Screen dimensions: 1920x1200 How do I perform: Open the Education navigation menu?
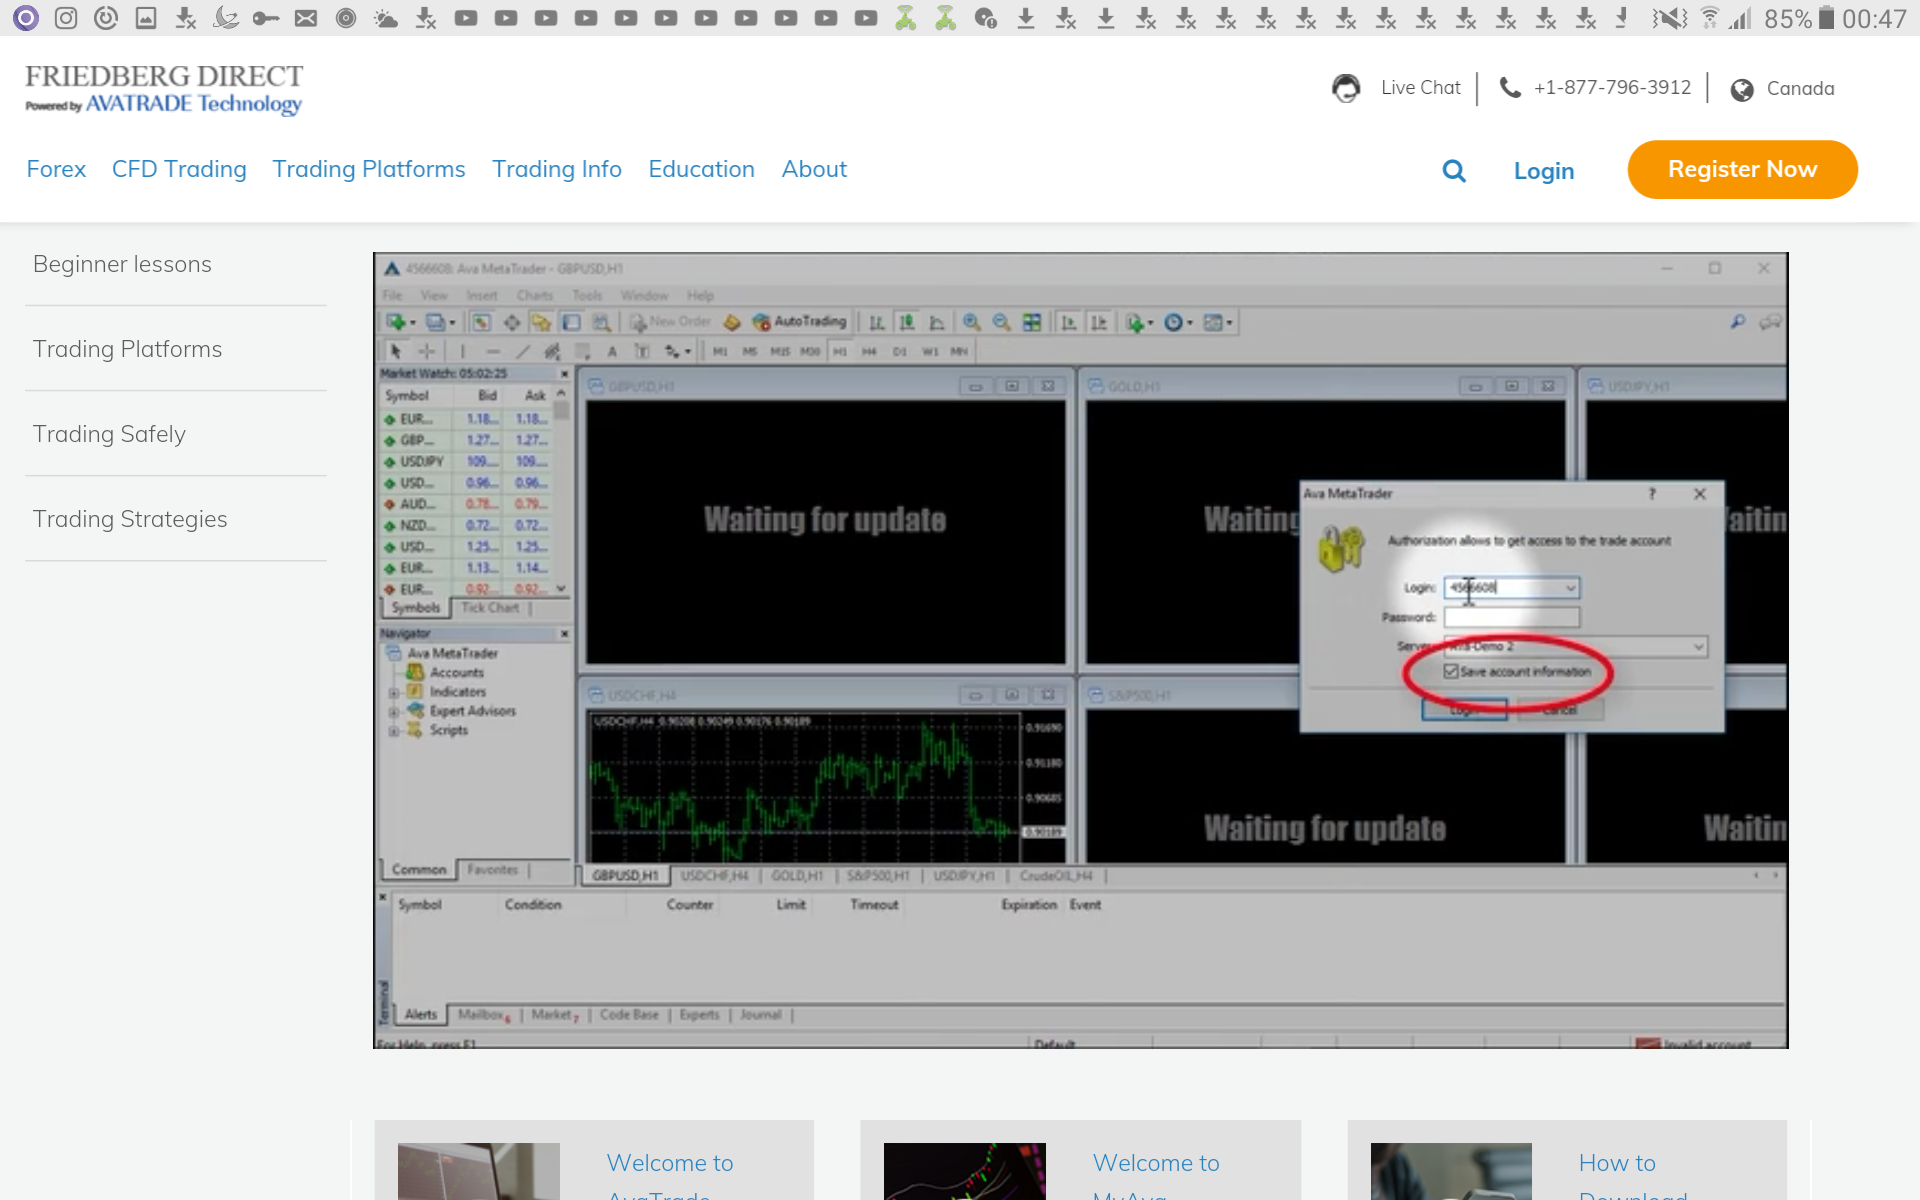(x=701, y=169)
